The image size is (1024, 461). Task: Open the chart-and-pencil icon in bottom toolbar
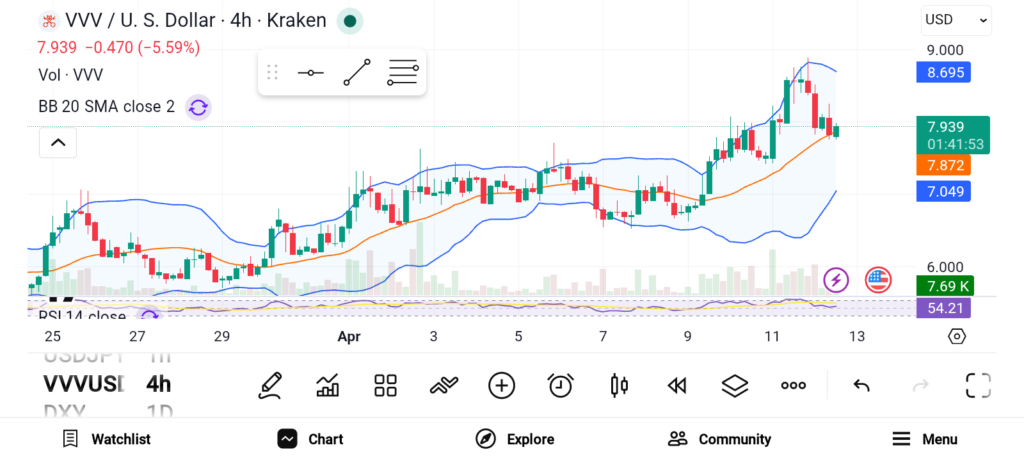(x=327, y=385)
